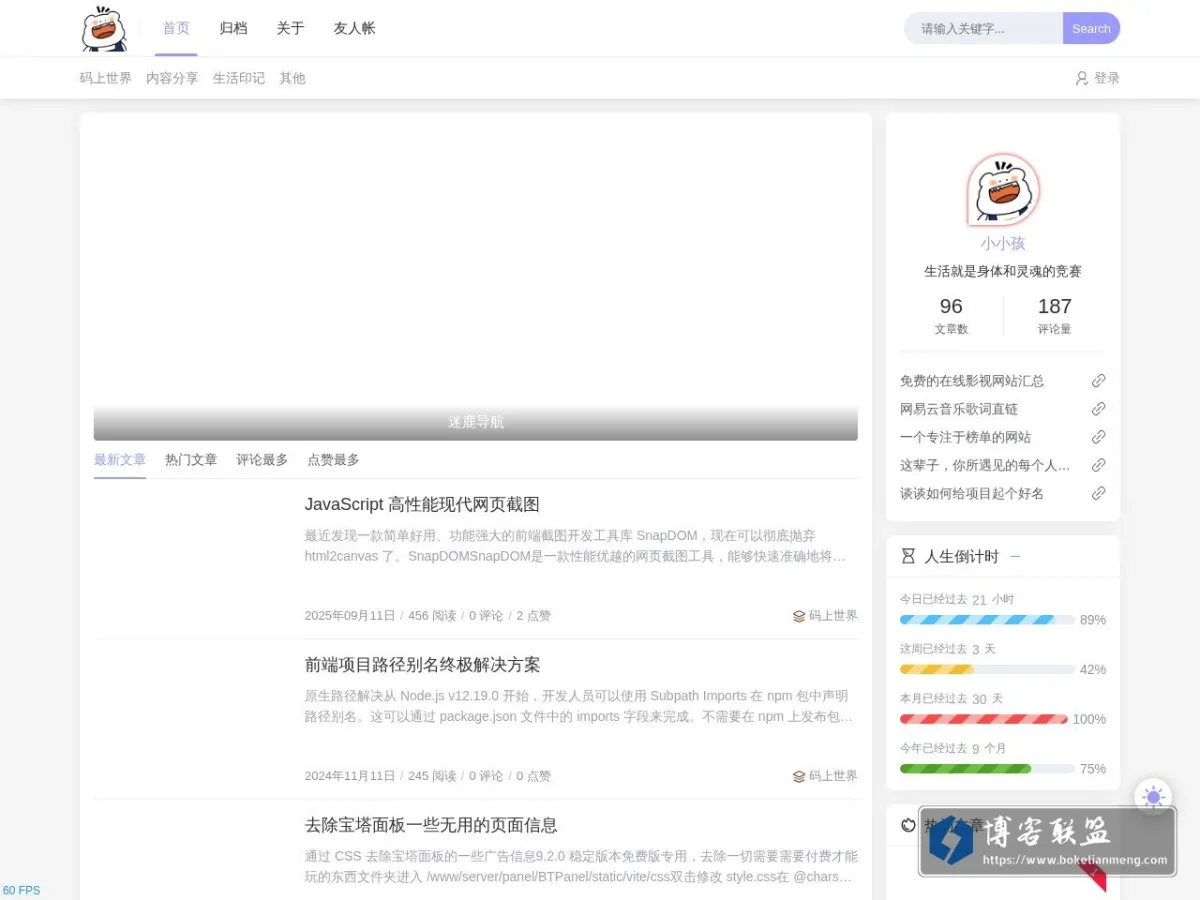The width and height of the screenshot is (1200, 900).
Task: Click the 96 文章数 stat
Action: tap(951, 316)
